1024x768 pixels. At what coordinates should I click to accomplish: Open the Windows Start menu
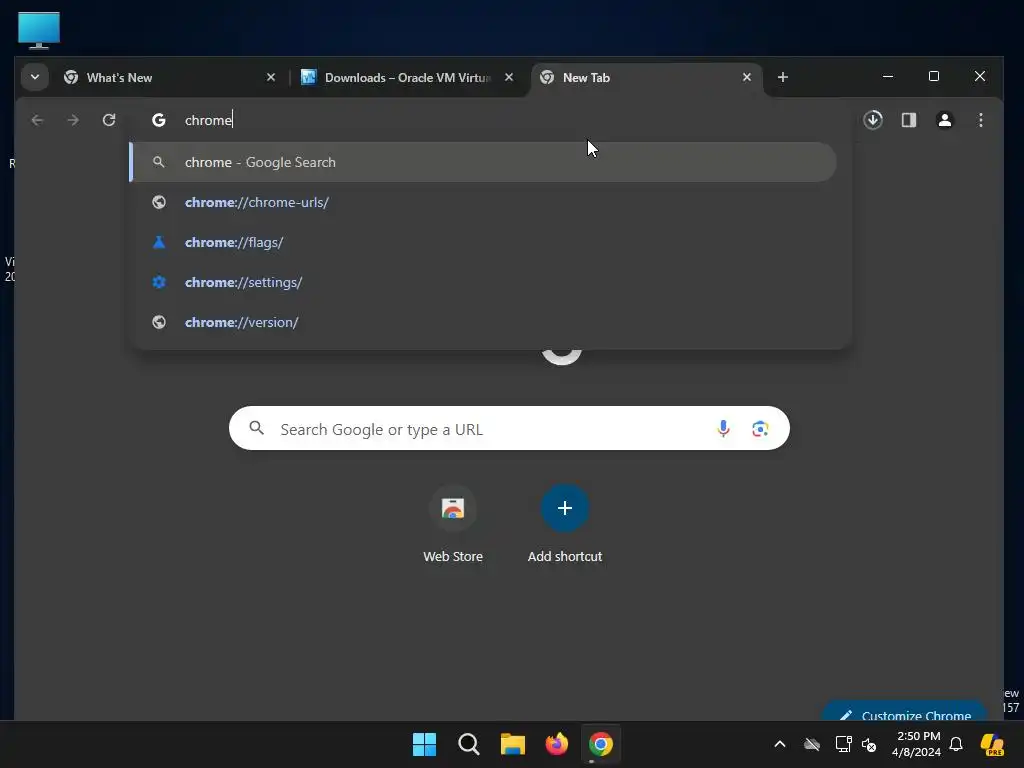[424, 744]
